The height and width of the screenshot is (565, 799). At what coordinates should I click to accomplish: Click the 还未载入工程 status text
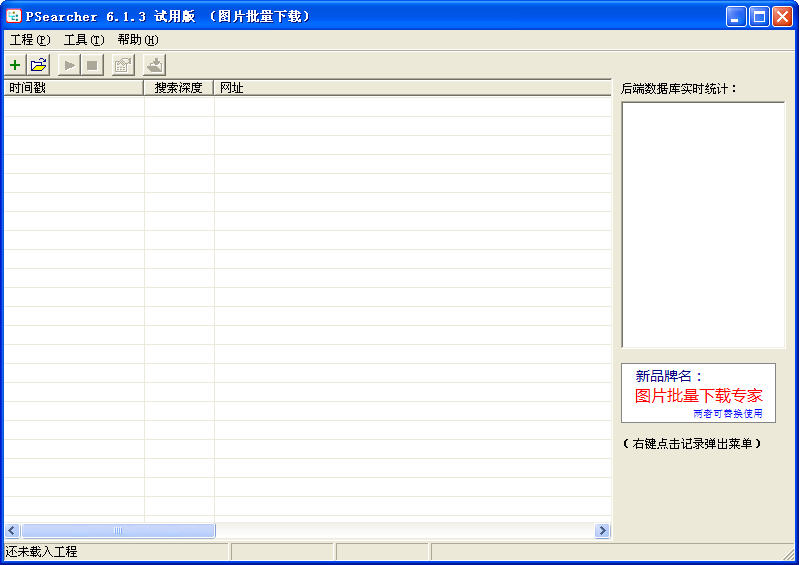[41, 552]
